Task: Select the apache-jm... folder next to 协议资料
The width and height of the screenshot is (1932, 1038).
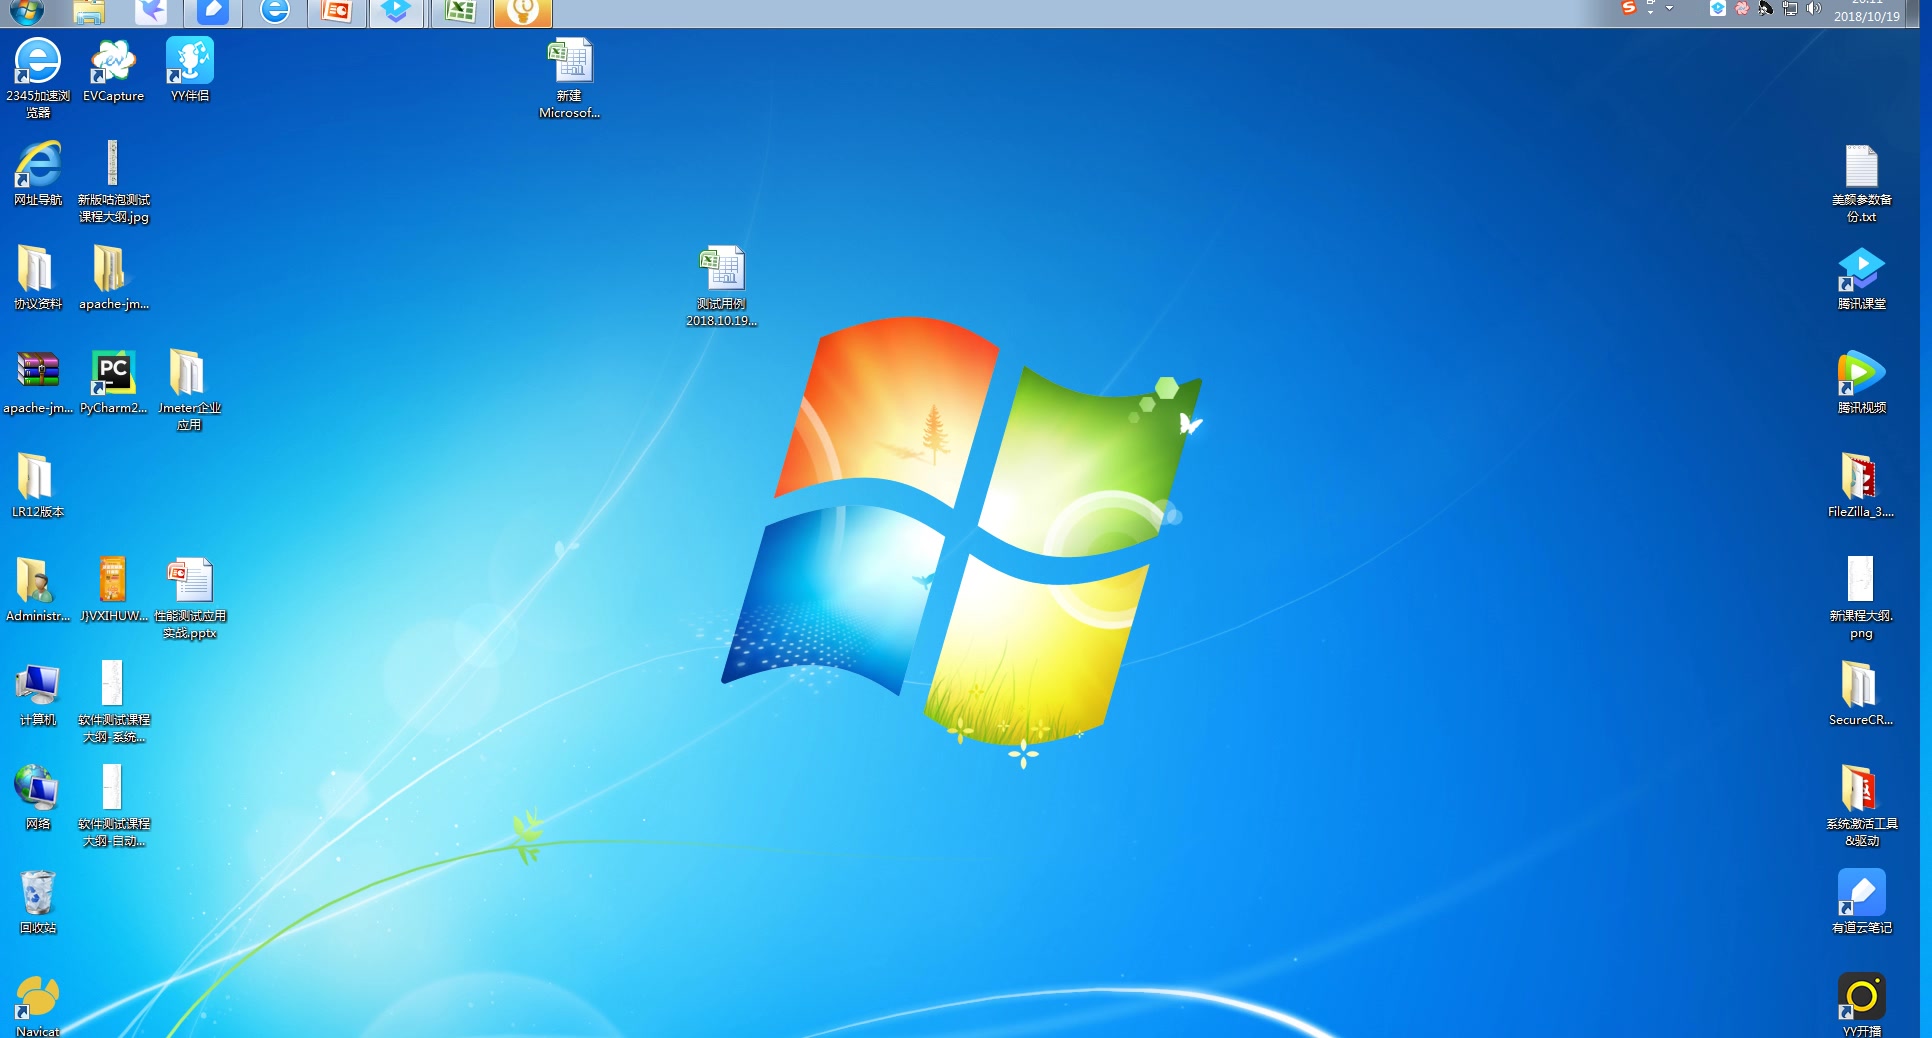Action: (113, 278)
